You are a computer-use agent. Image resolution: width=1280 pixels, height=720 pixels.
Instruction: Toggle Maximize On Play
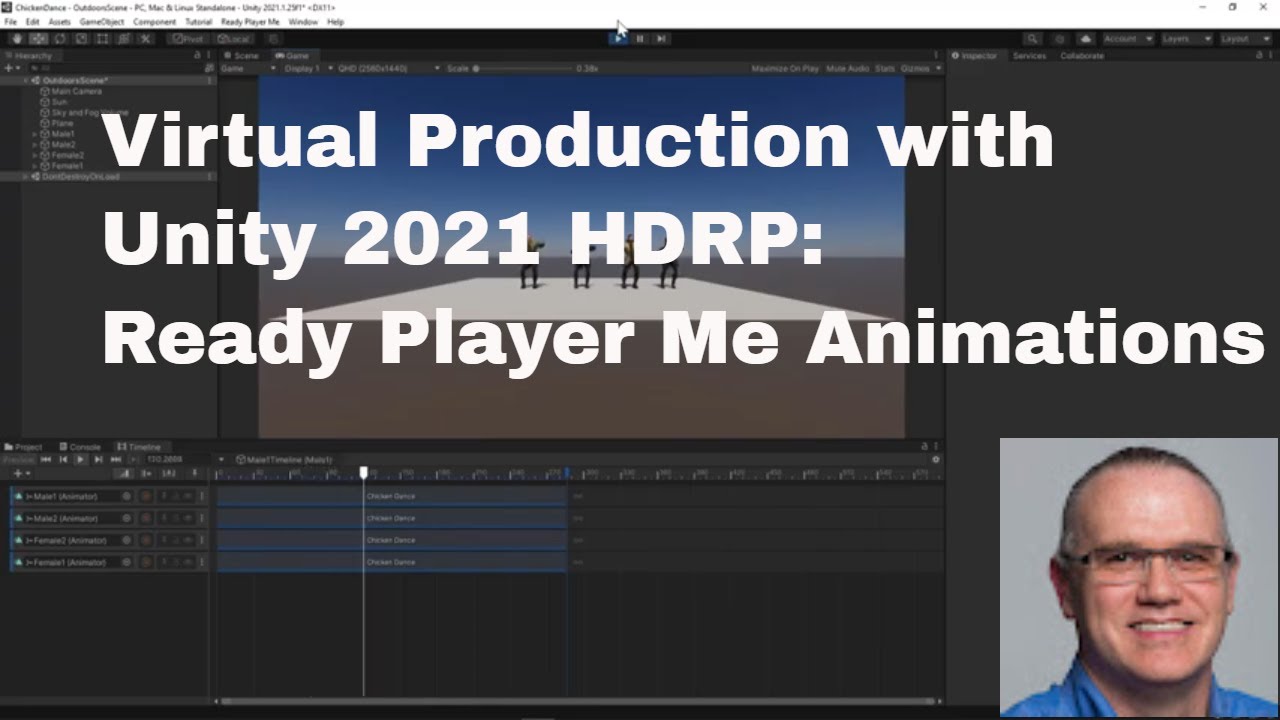(785, 68)
